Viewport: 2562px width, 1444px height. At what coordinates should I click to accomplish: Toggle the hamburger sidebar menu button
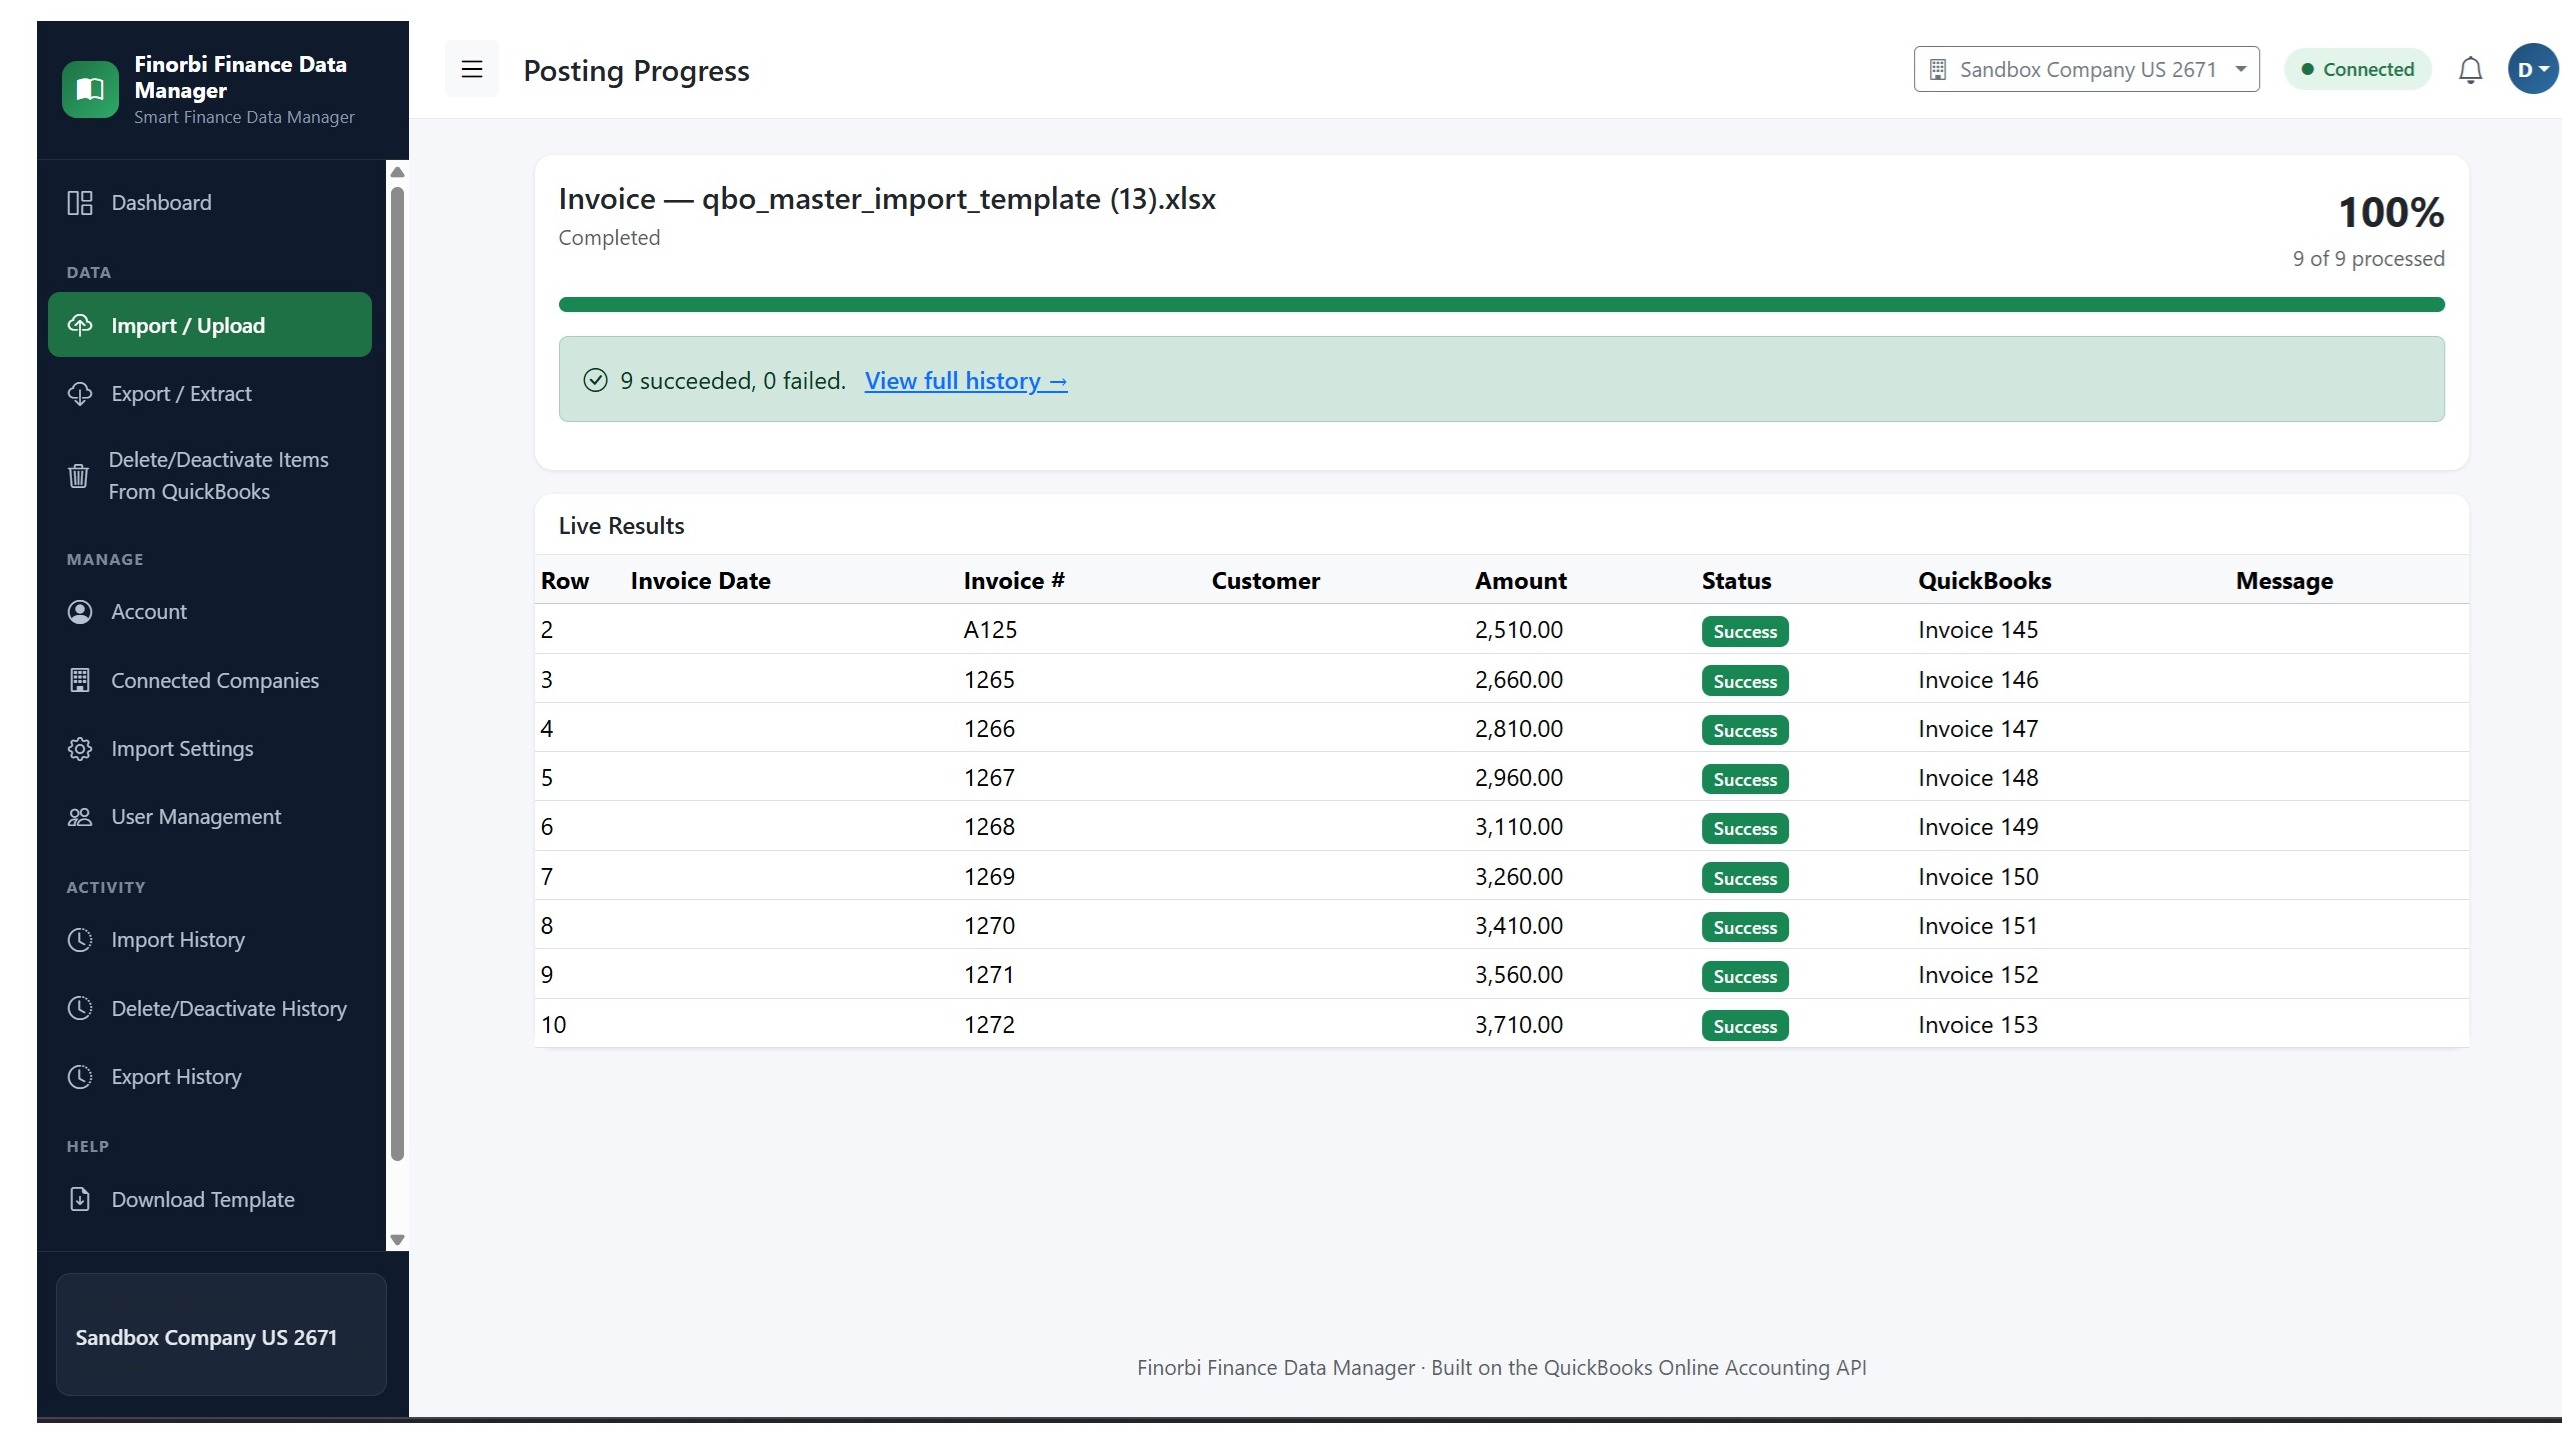471,69
